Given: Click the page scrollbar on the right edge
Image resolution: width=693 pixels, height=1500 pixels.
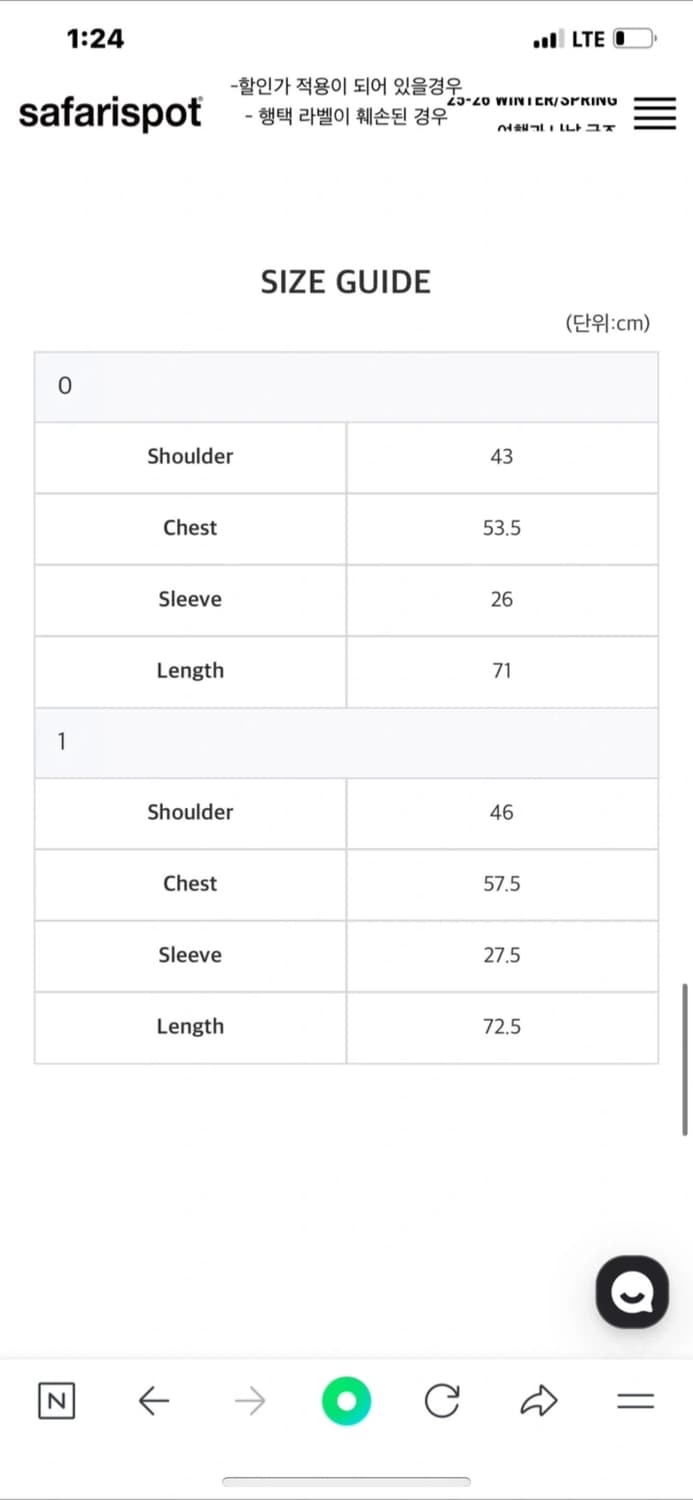Looking at the screenshot, I should coord(685,1058).
